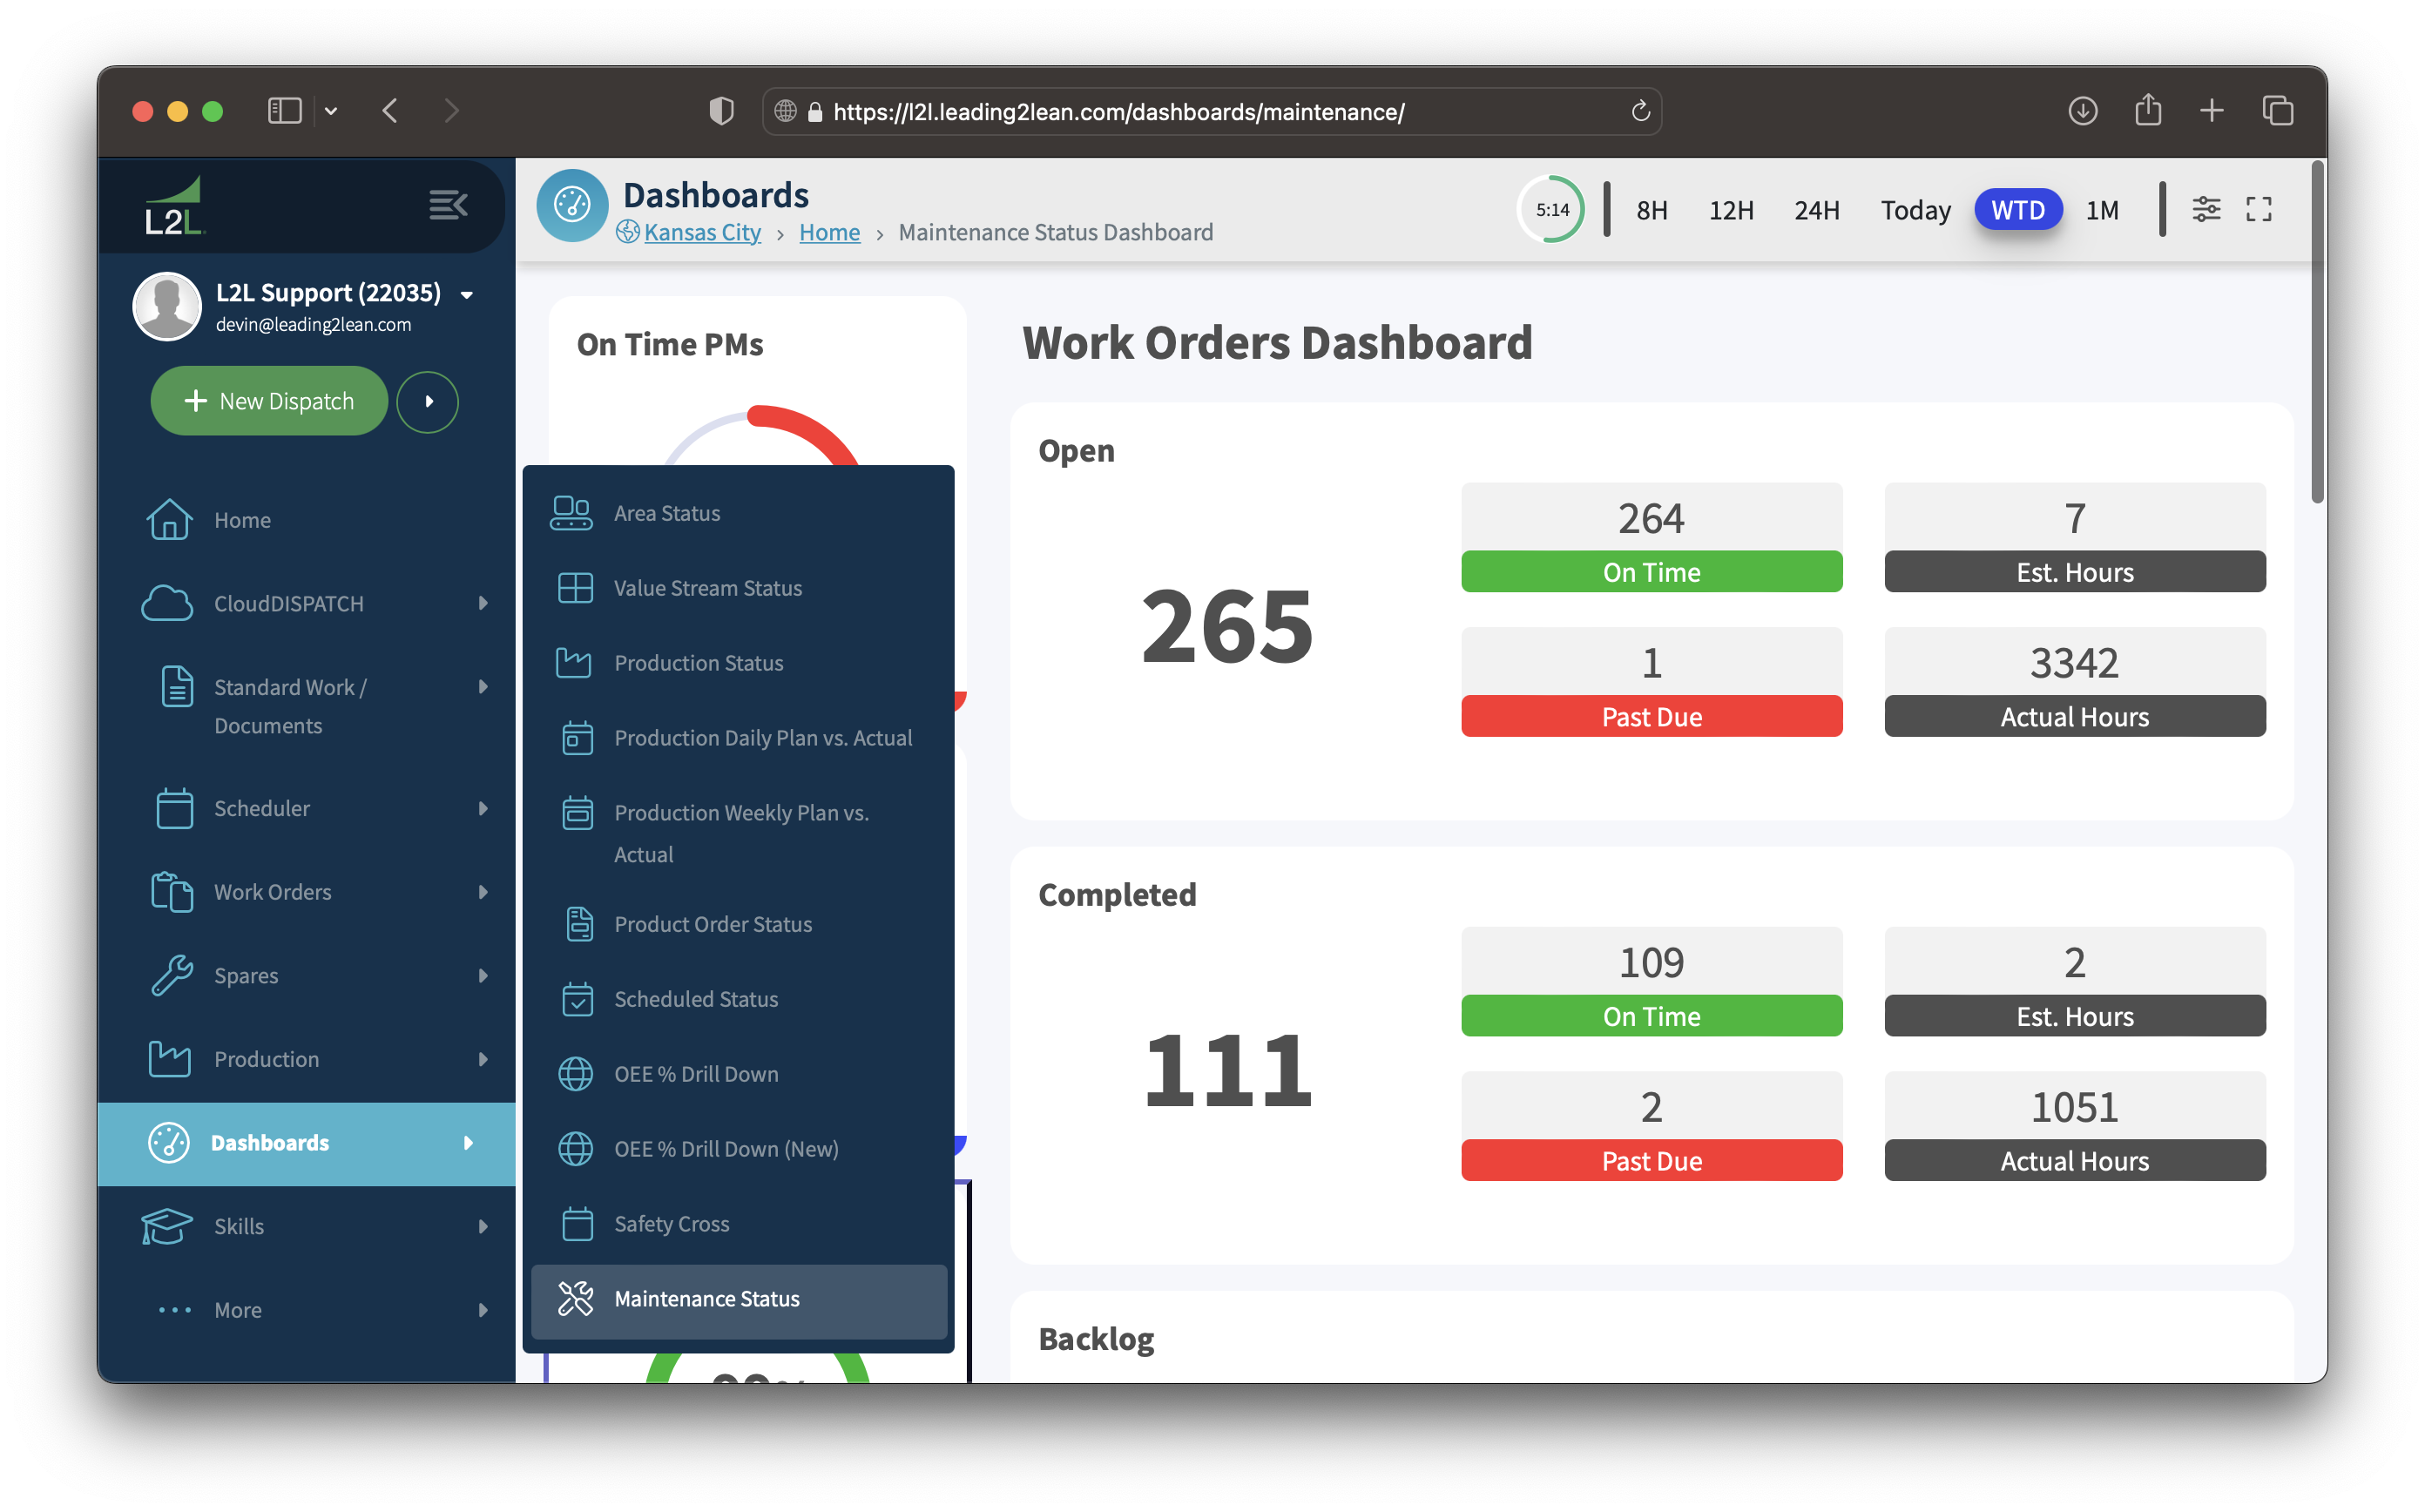The height and width of the screenshot is (1512, 2425).
Task: Expand the More submenu arrow
Action: click(483, 1309)
